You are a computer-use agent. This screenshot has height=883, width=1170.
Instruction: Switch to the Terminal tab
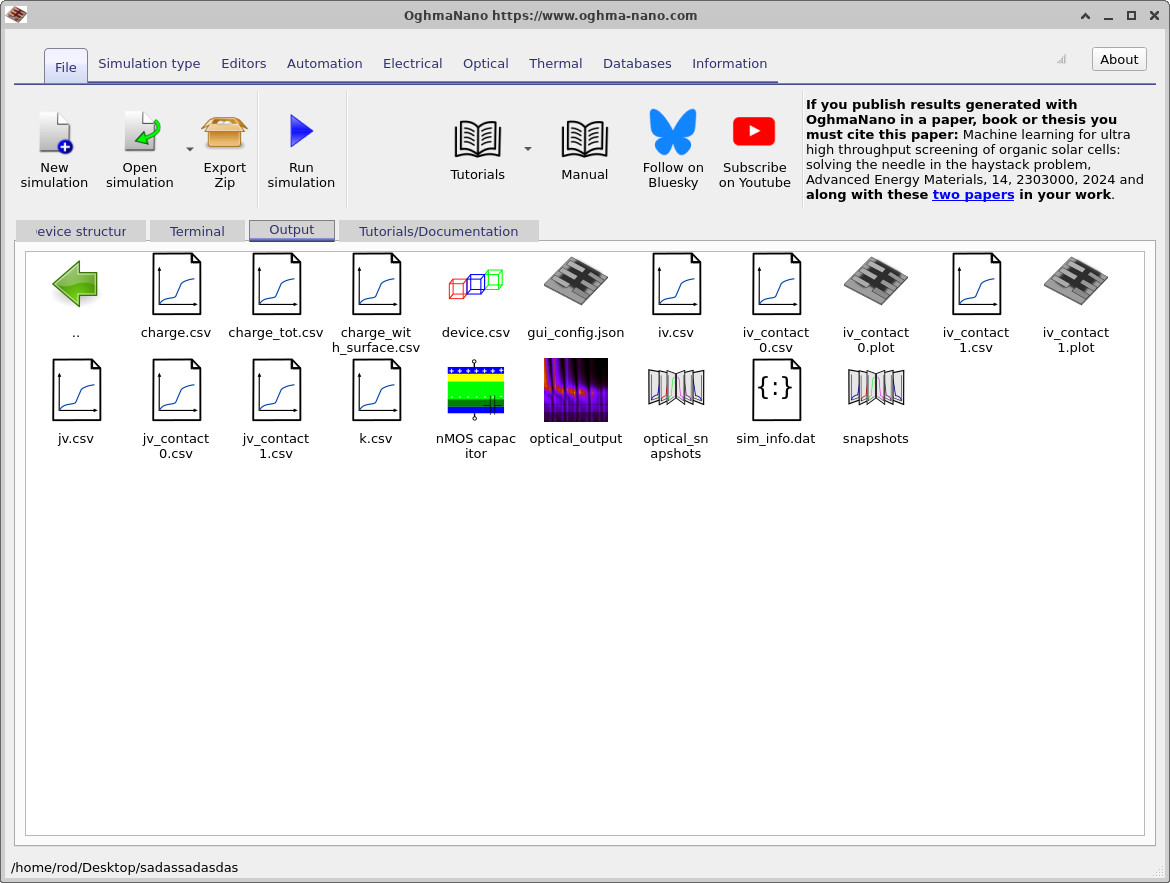pos(196,230)
